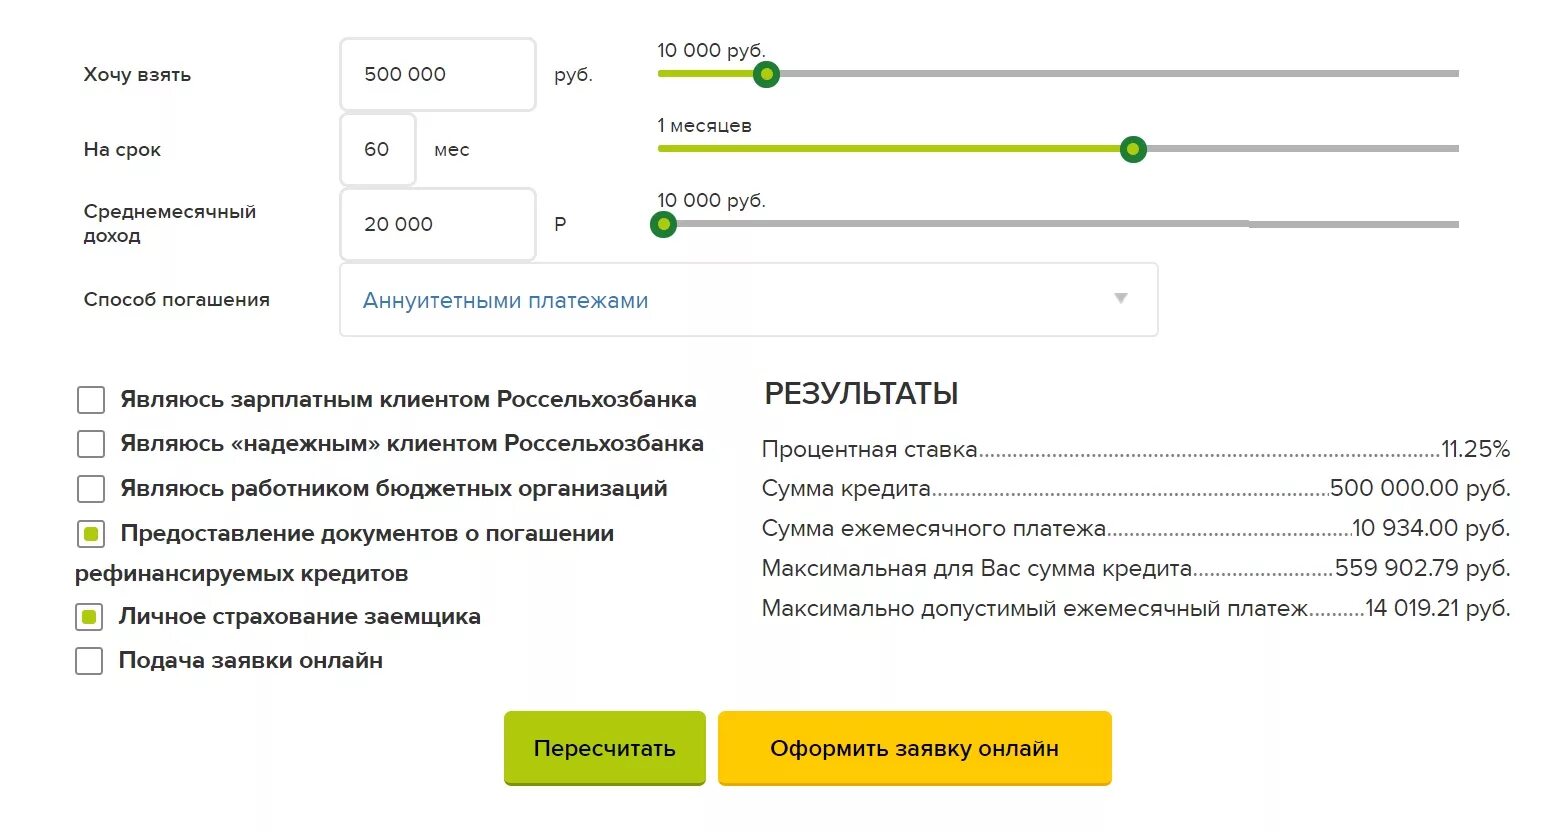
Task: Focus the income field showing 20 000
Action: (438, 224)
